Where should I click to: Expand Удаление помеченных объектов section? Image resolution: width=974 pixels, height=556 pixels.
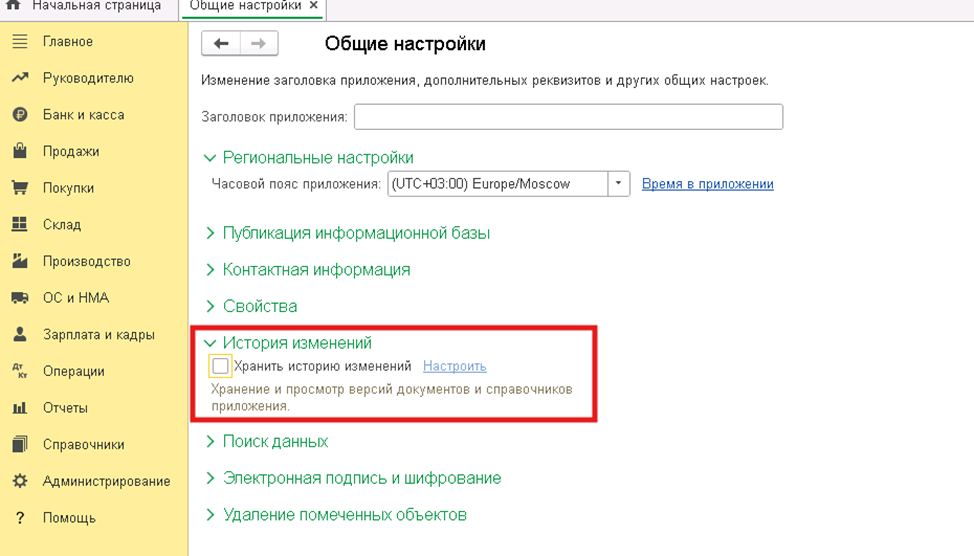(x=210, y=514)
